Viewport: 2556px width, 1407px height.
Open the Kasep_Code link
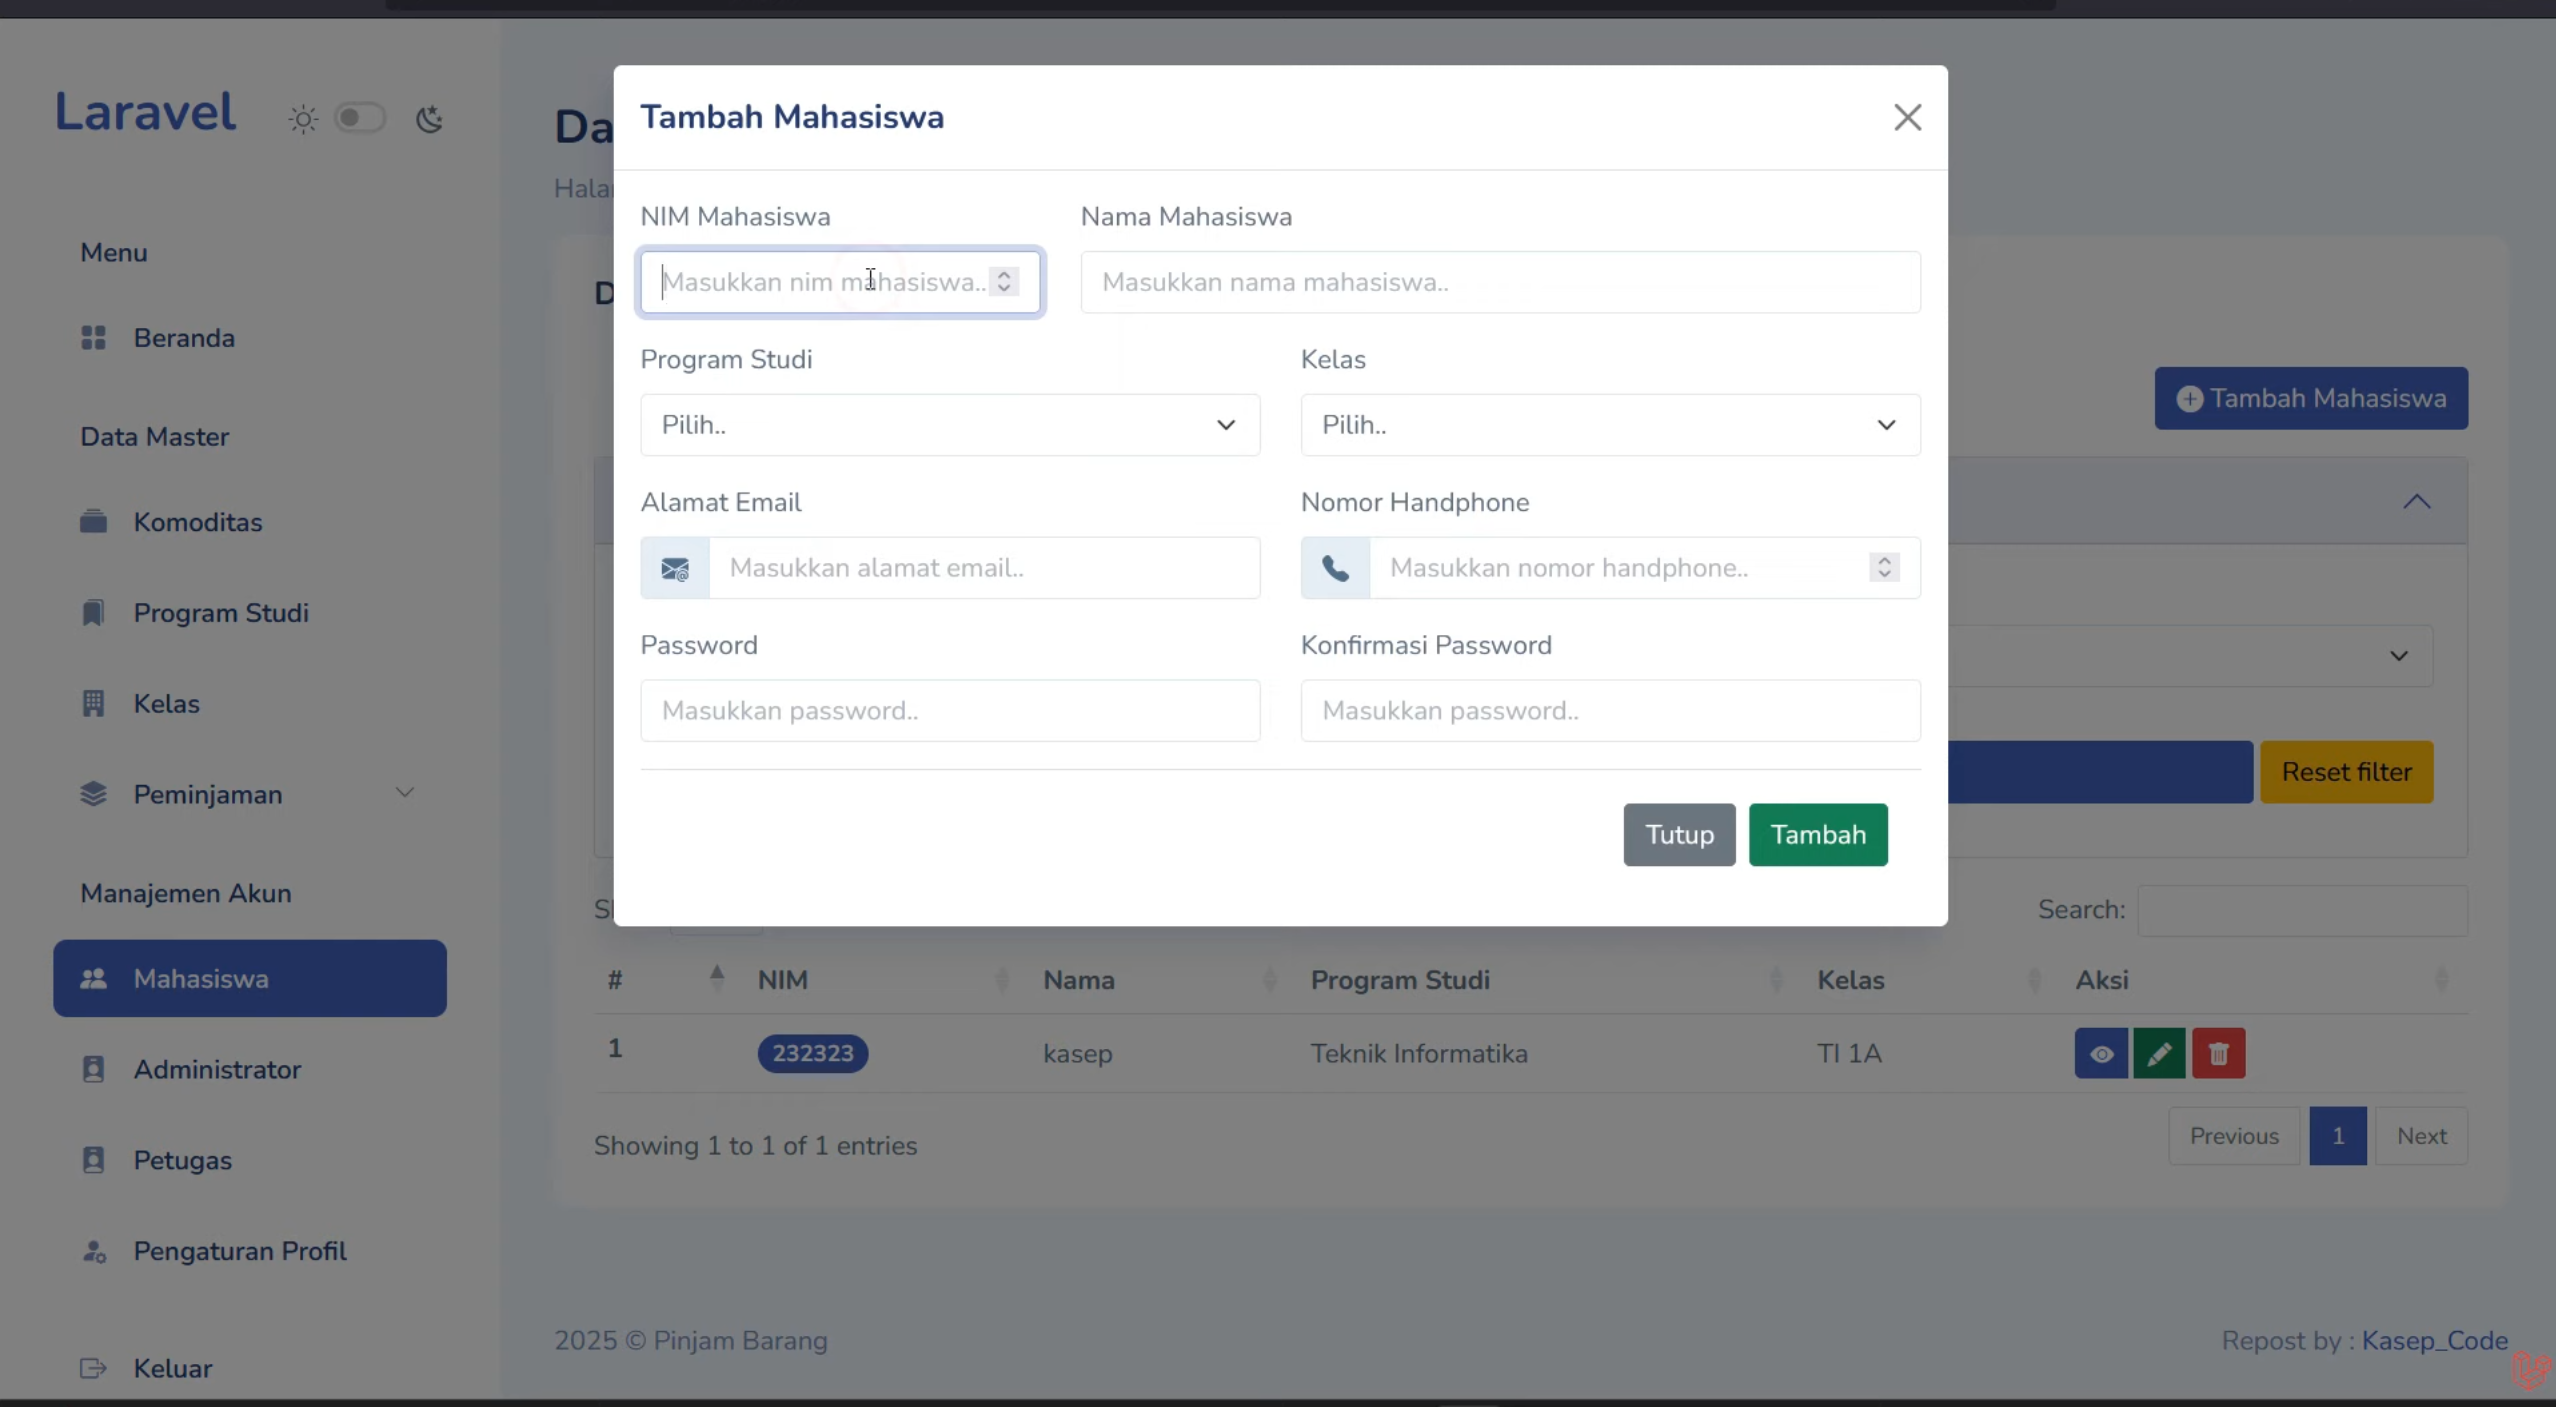coord(2434,1341)
